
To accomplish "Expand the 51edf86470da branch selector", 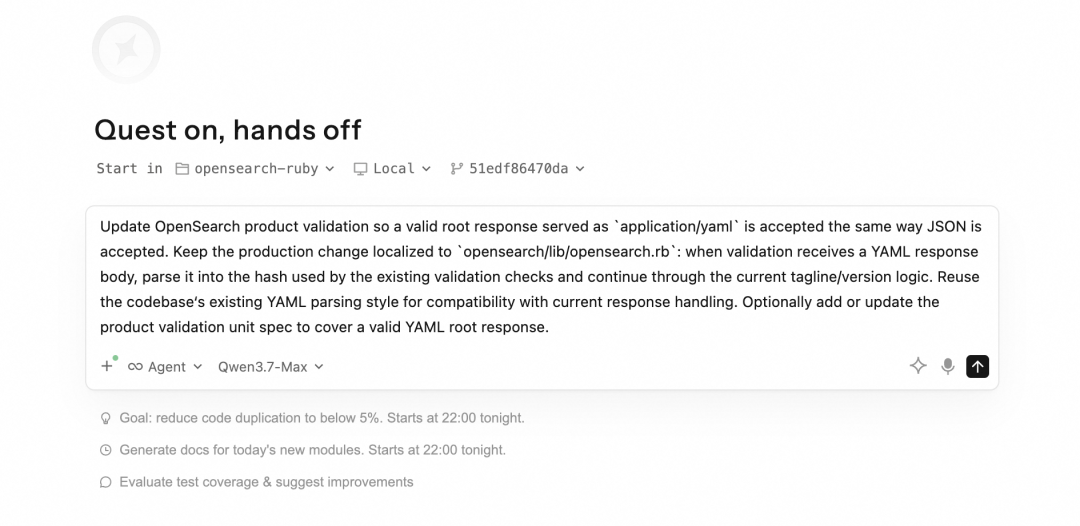I will [517, 169].
